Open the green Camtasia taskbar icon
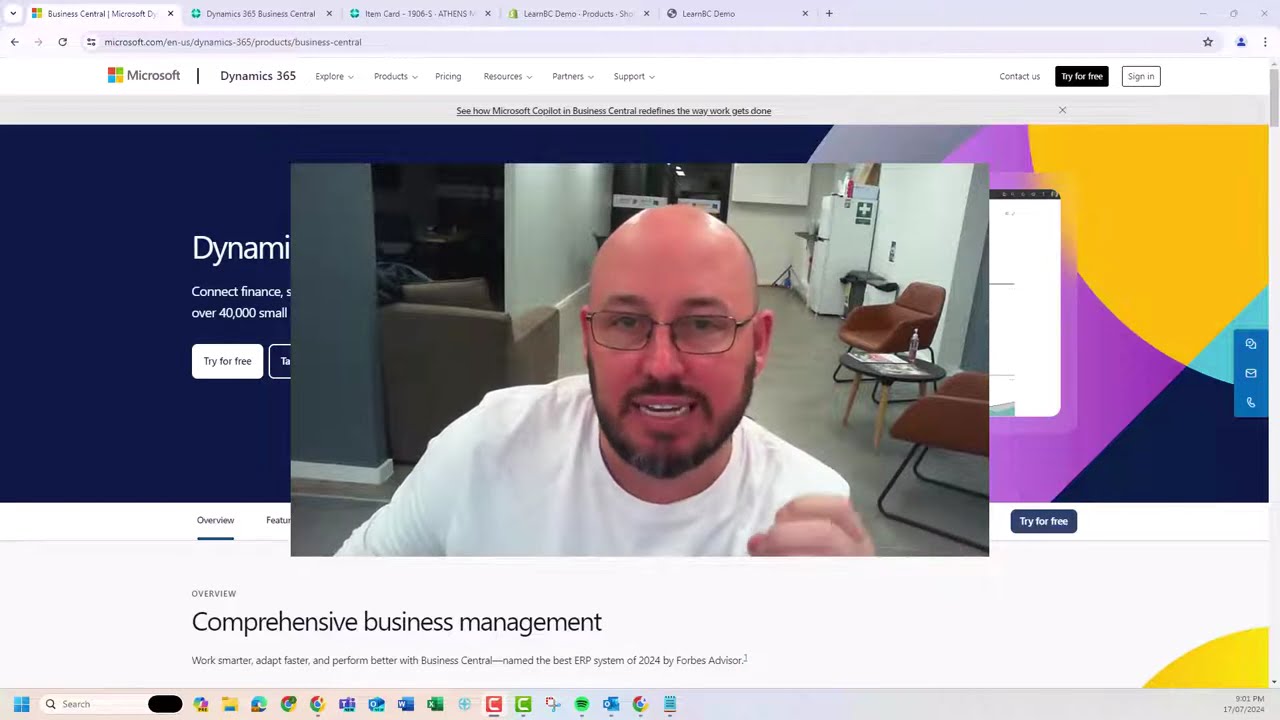The height and width of the screenshot is (720, 1280). [523, 704]
